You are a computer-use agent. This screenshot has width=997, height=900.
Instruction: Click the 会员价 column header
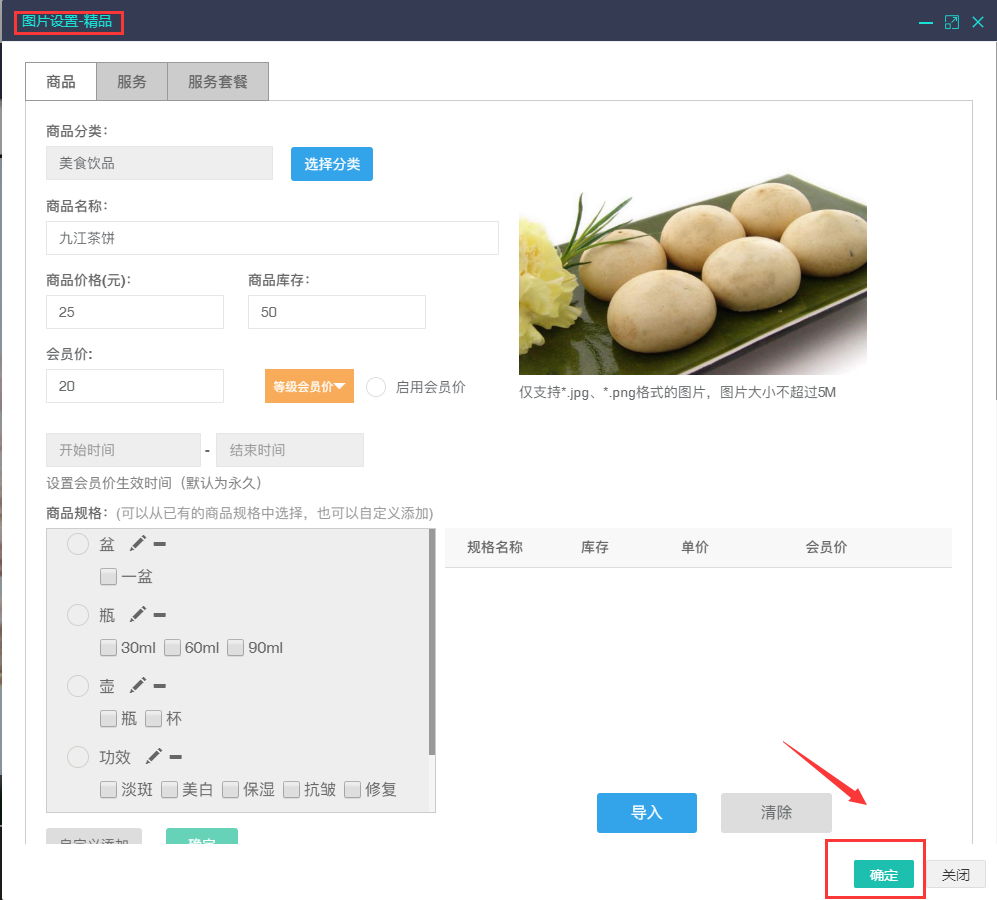point(826,547)
